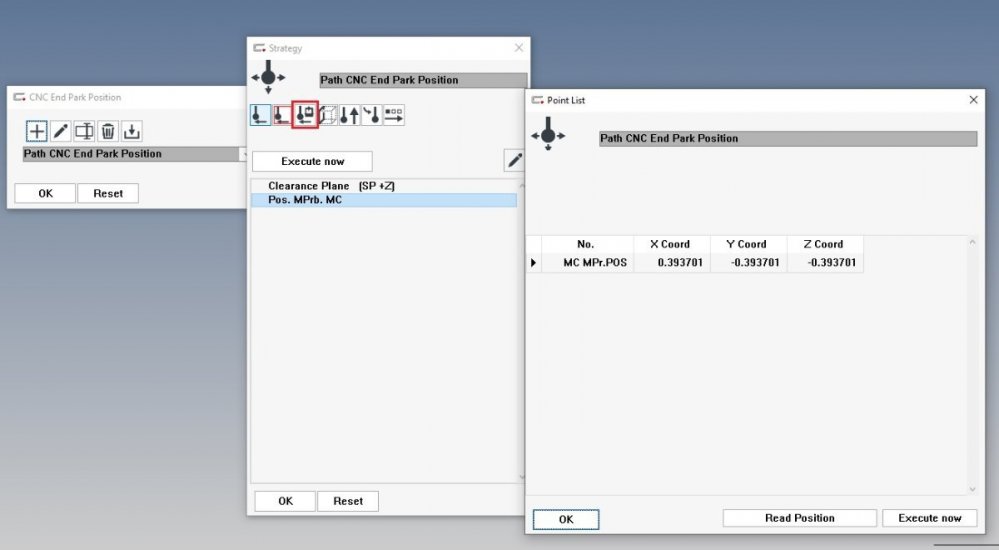
Task: Click the trash delete icon in CNC End Park Position
Action: (x=108, y=131)
